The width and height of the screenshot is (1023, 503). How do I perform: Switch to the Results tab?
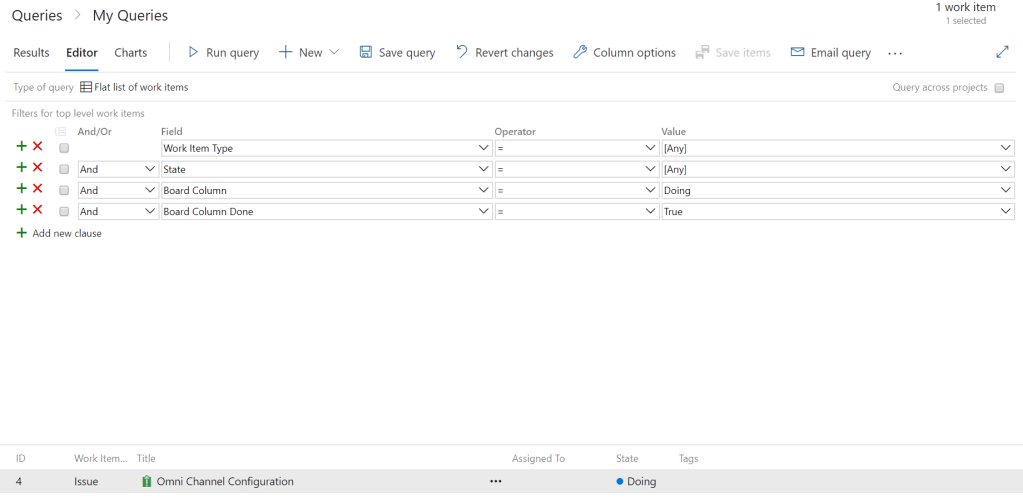click(x=31, y=53)
